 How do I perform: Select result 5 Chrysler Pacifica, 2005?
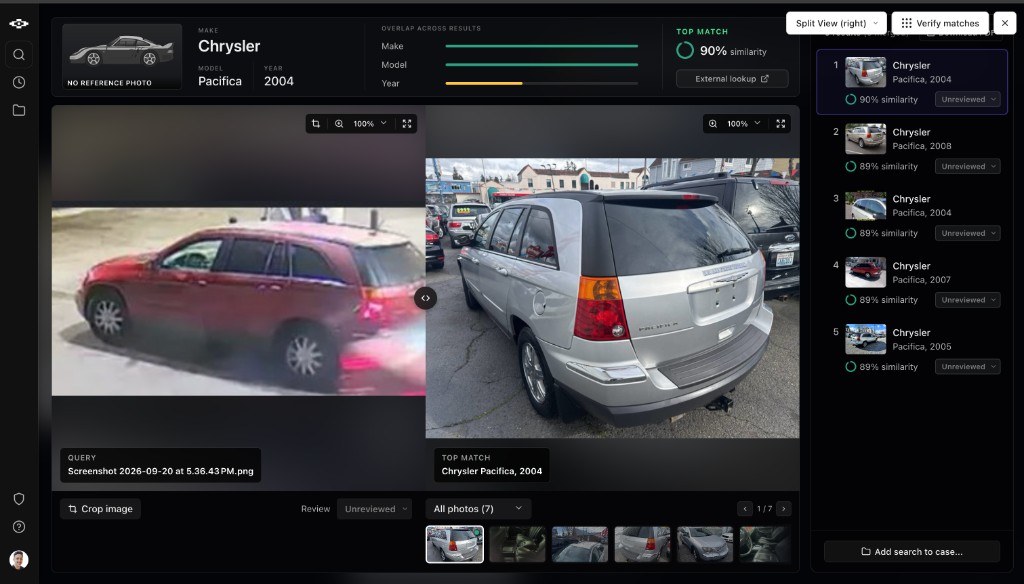pyautogui.click(x=912, y=349)
